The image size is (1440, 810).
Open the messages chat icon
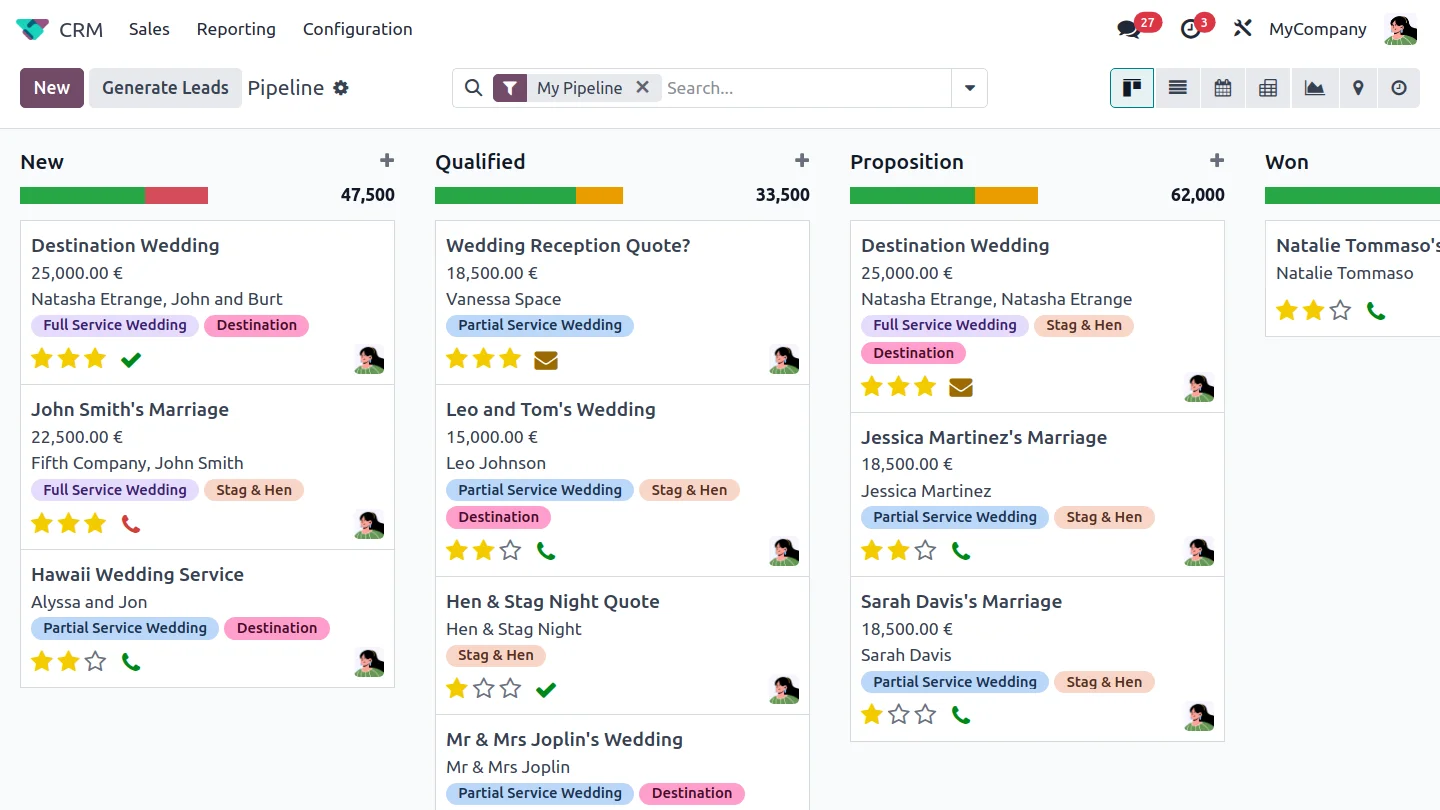tap(1129, 29)
